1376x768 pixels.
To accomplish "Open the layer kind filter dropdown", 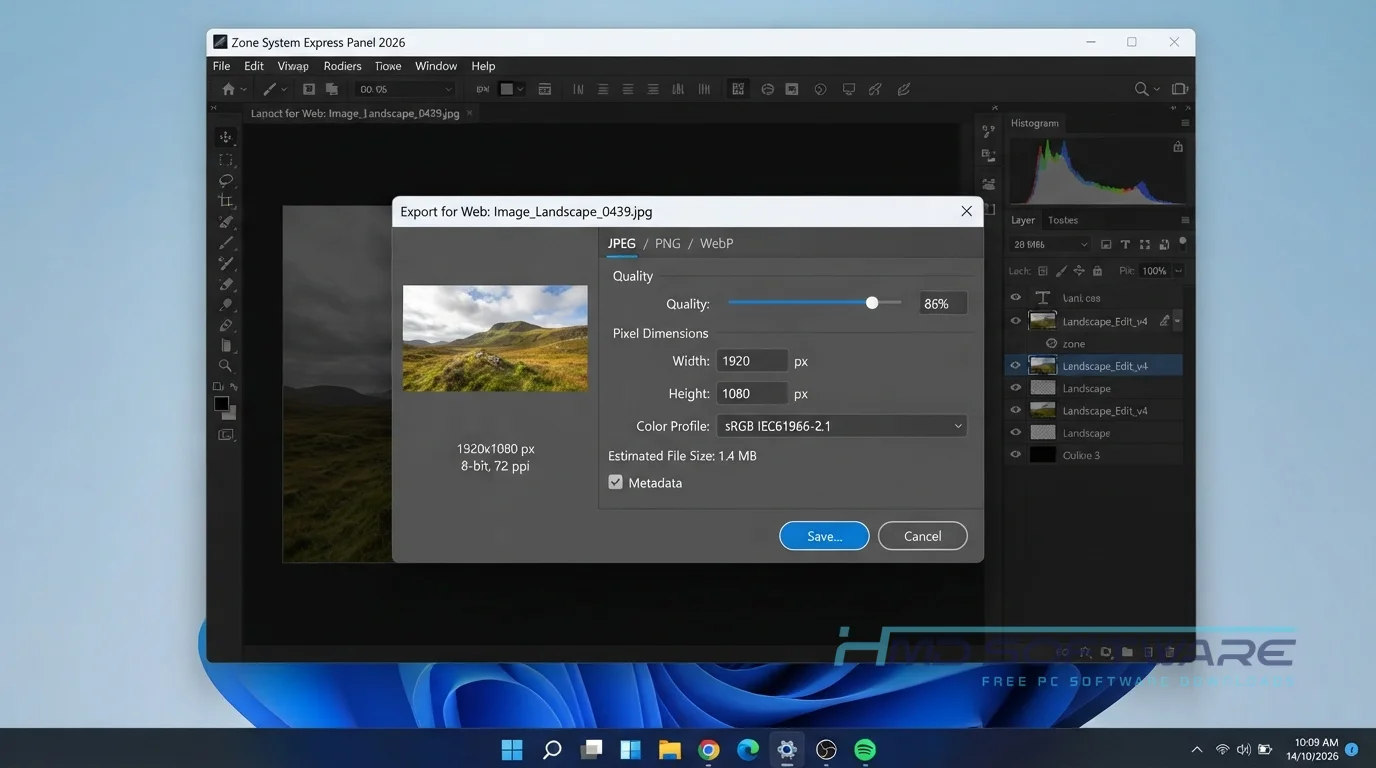I will point(1050,244).
